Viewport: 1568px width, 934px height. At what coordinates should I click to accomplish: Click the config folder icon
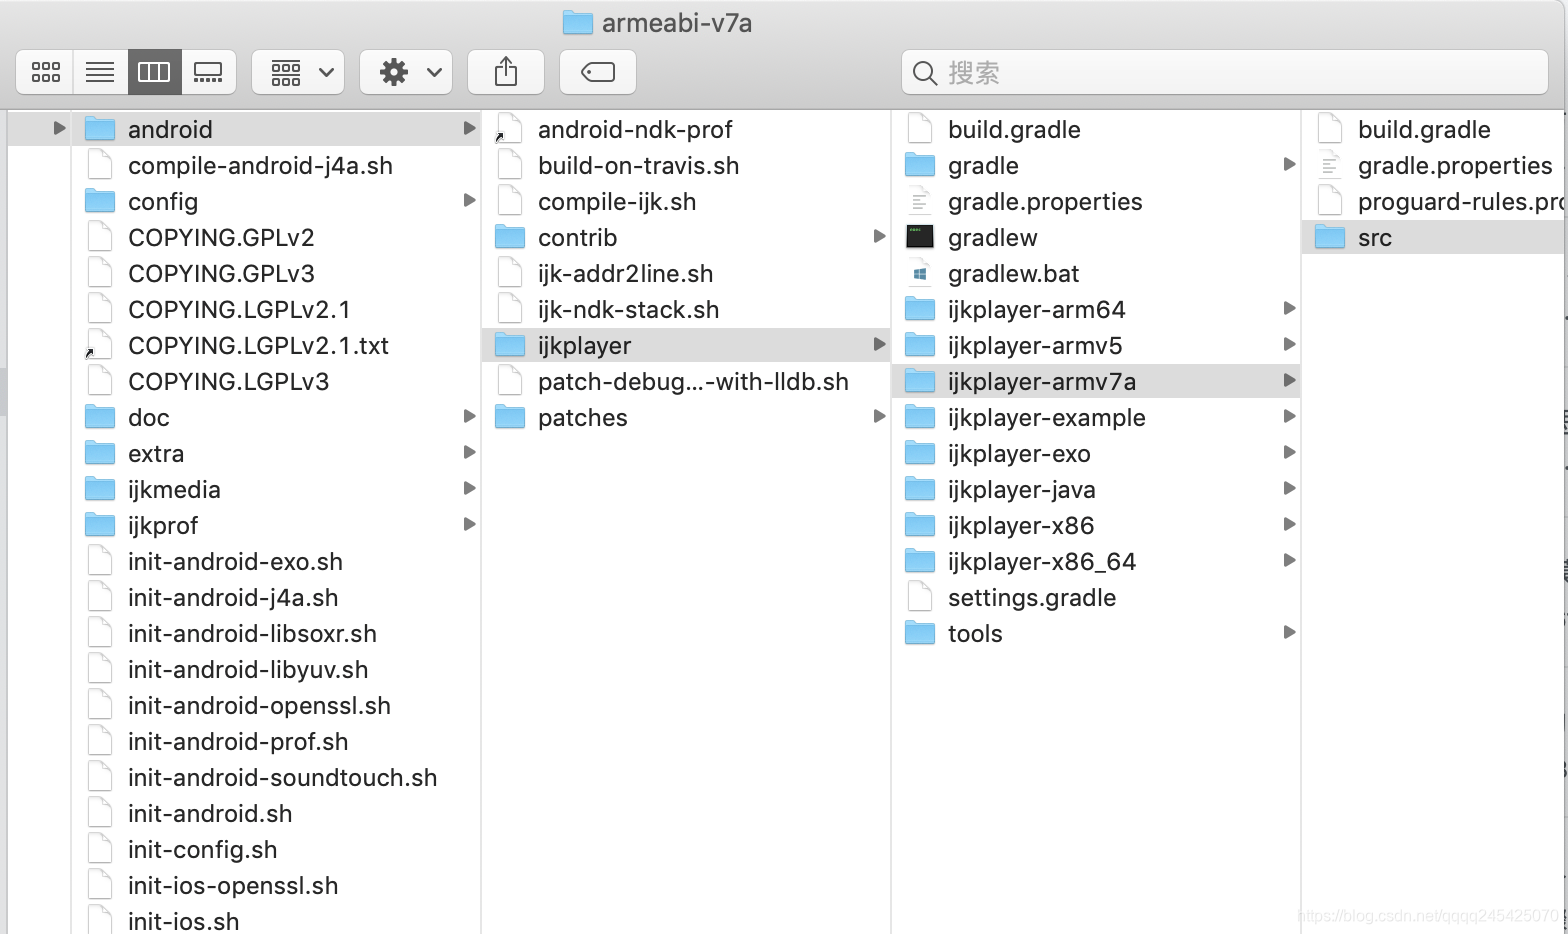(100, 201)
